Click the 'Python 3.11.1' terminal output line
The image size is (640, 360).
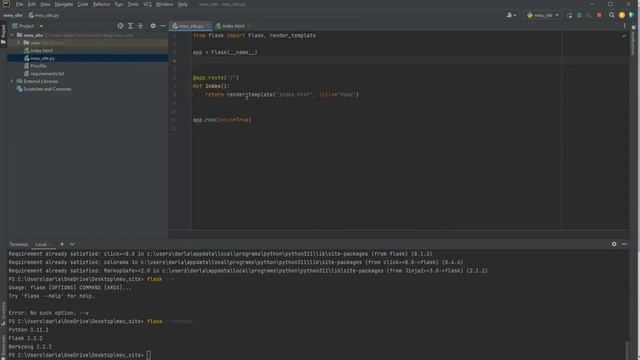point(29,330)
